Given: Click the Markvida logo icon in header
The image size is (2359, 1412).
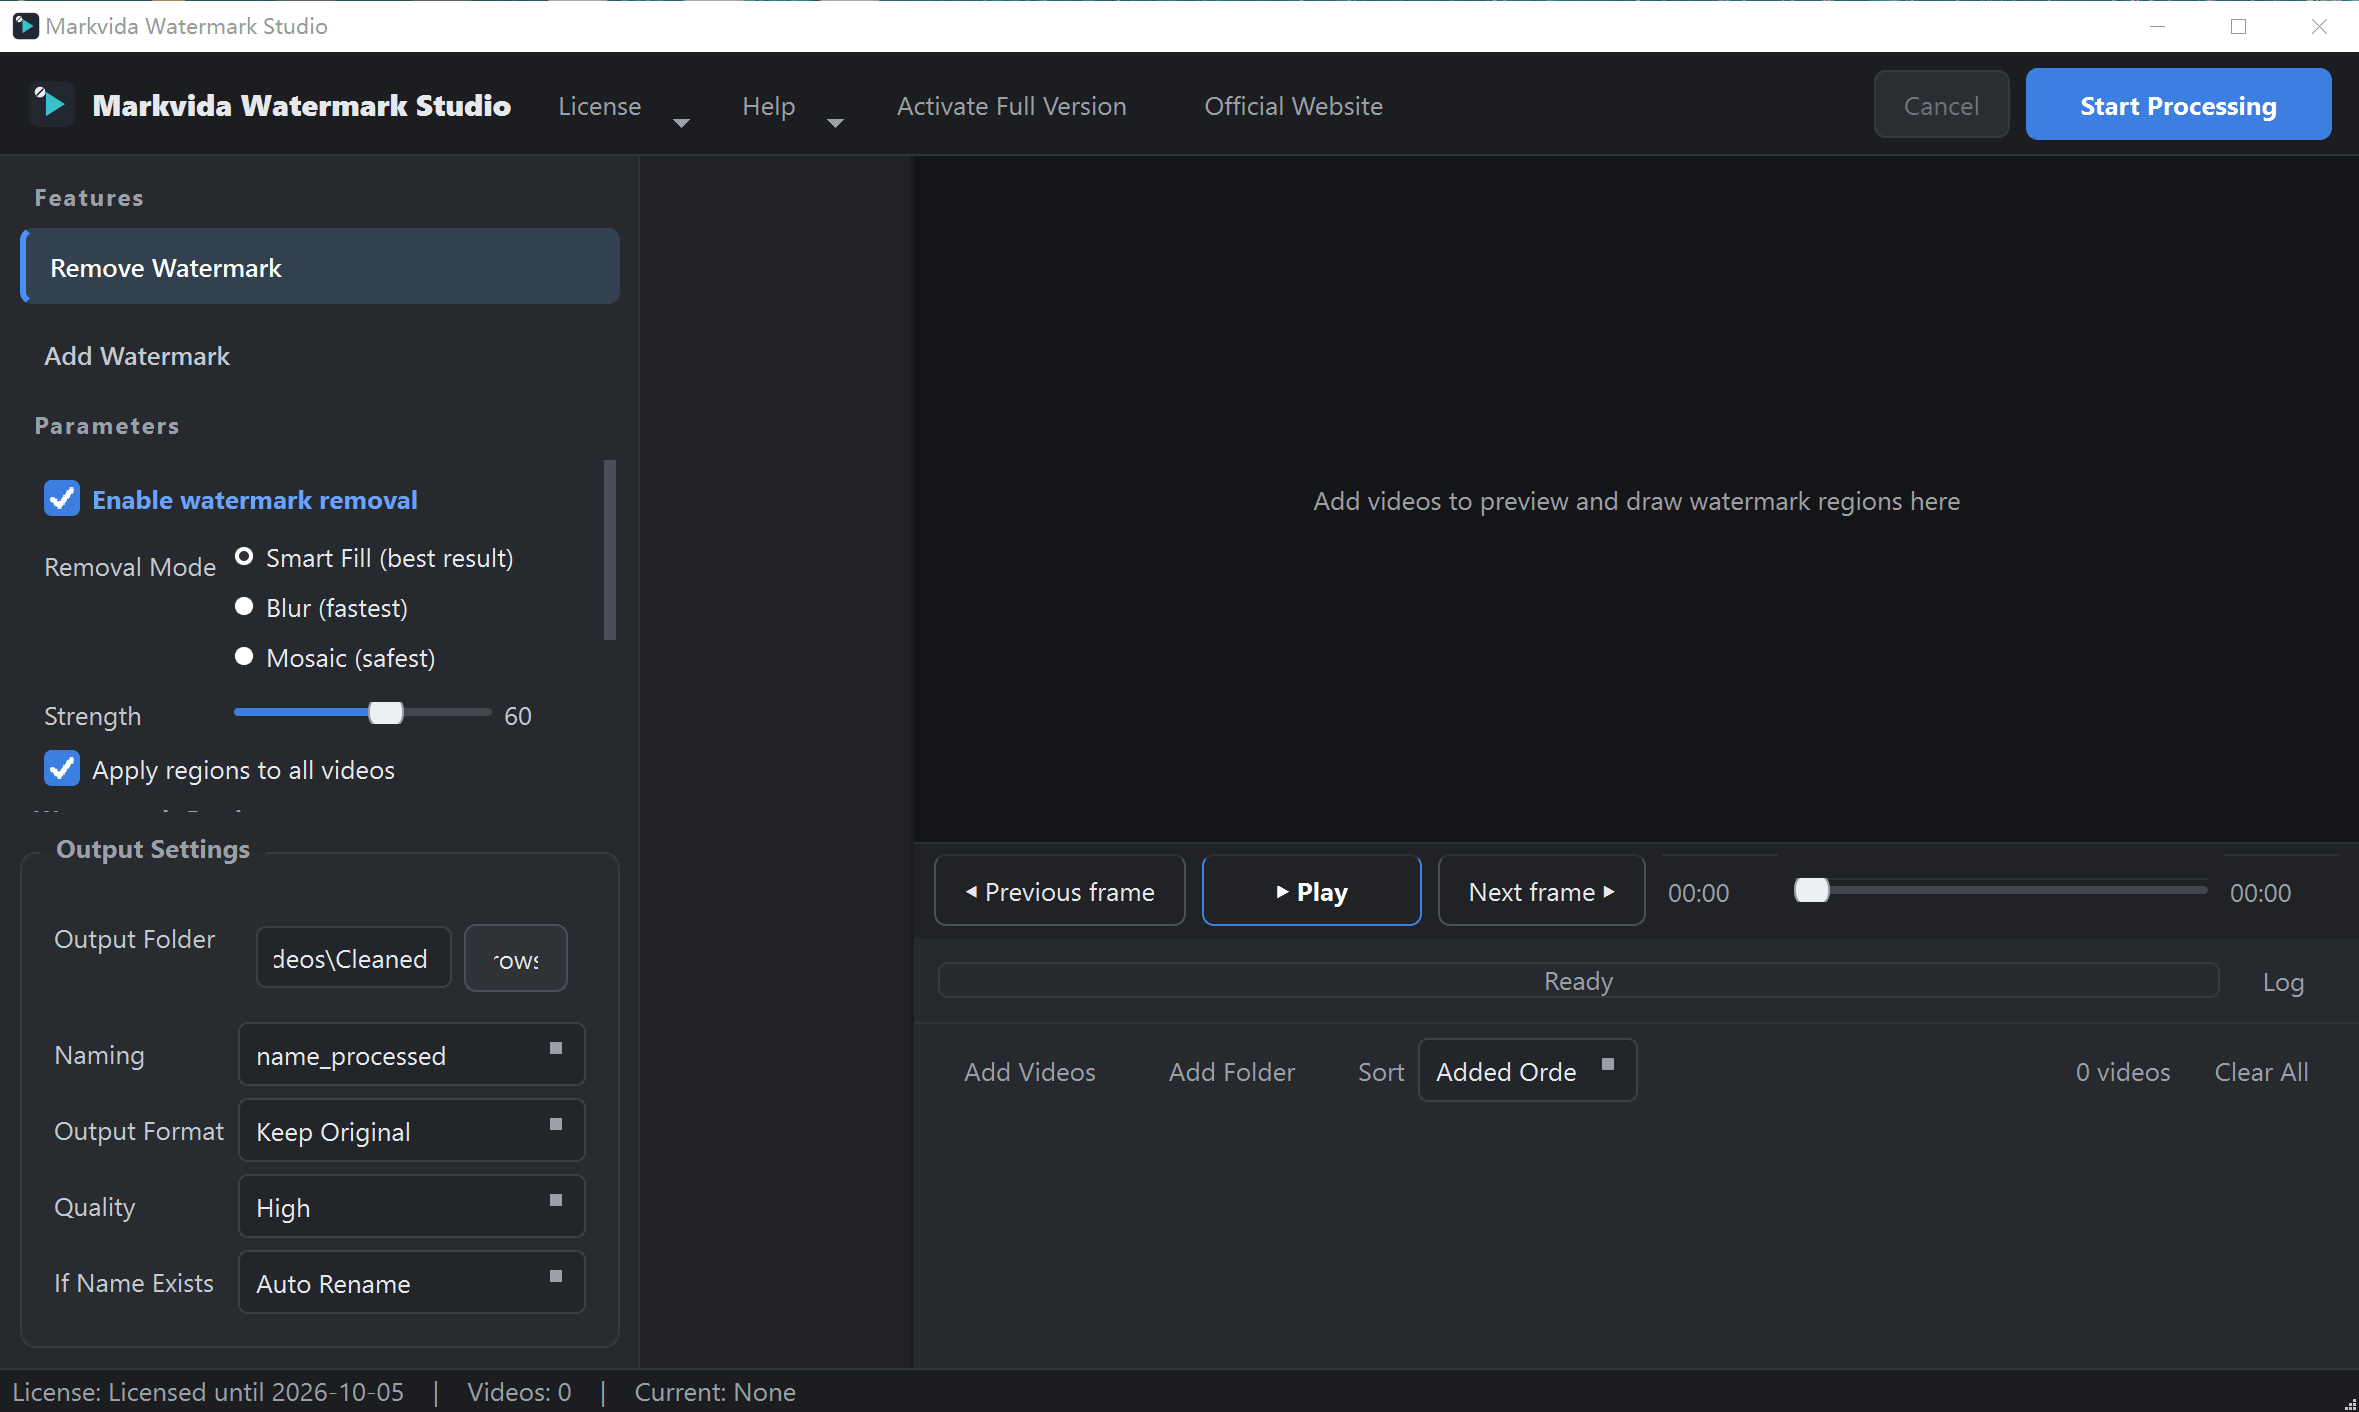Looking at the screenshot, I should (x=51, y=104).
